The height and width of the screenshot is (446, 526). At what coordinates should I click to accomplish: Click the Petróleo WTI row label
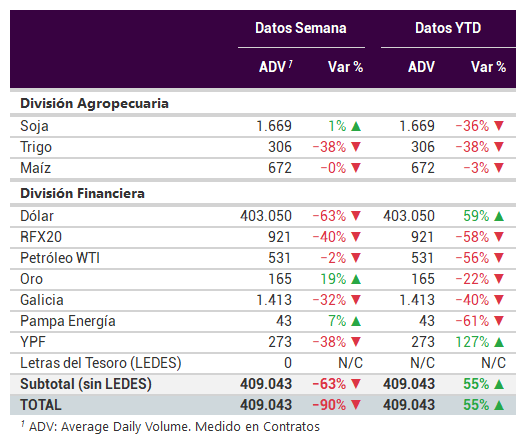coord(60,258)
